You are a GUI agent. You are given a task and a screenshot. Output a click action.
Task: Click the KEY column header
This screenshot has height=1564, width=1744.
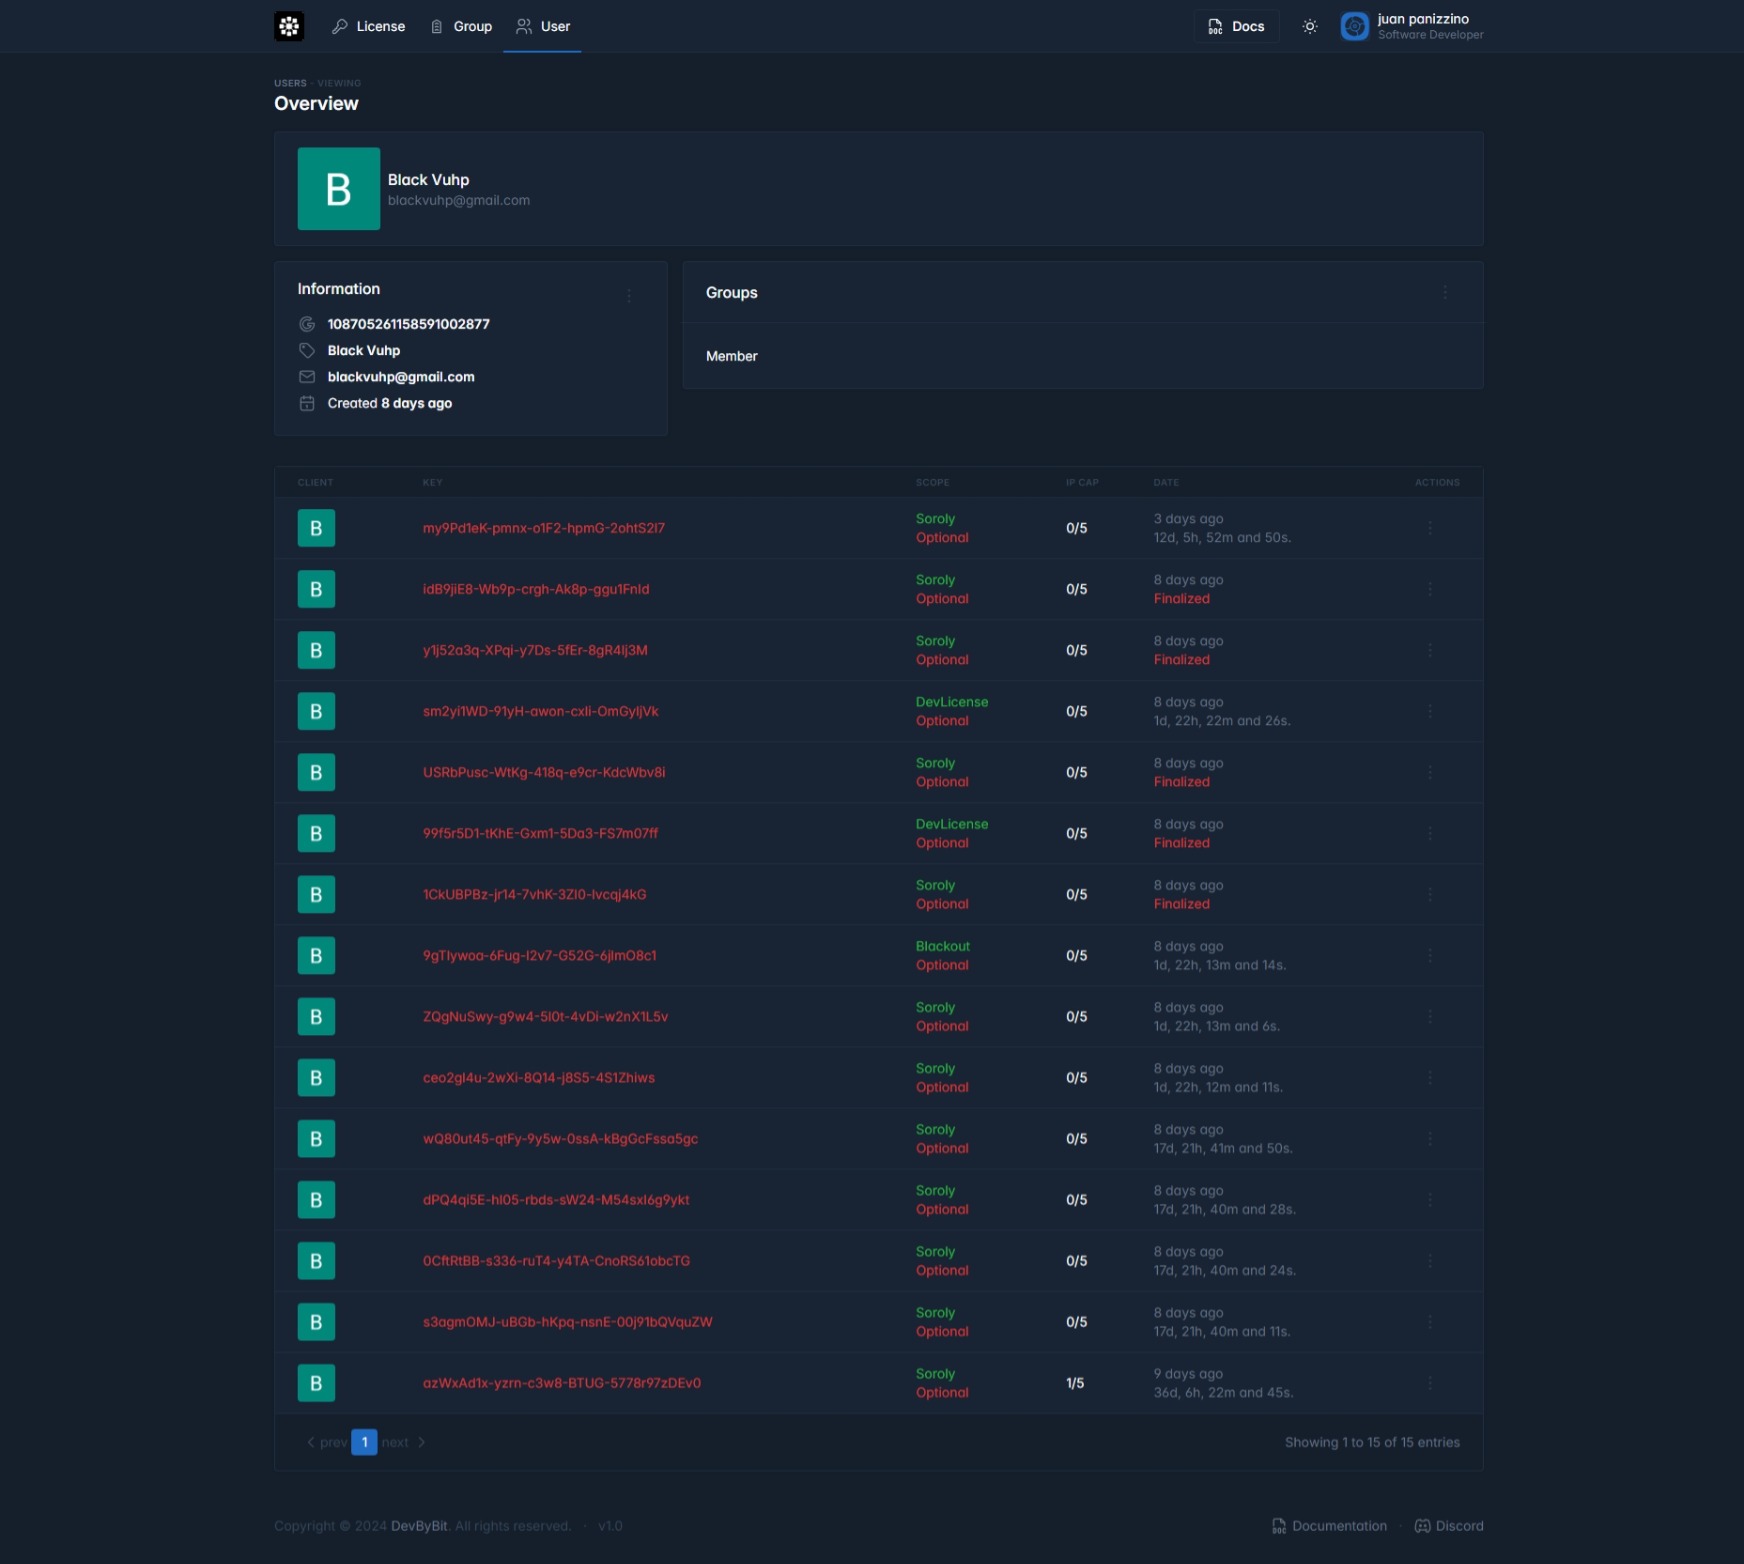(x=432, y=482)
